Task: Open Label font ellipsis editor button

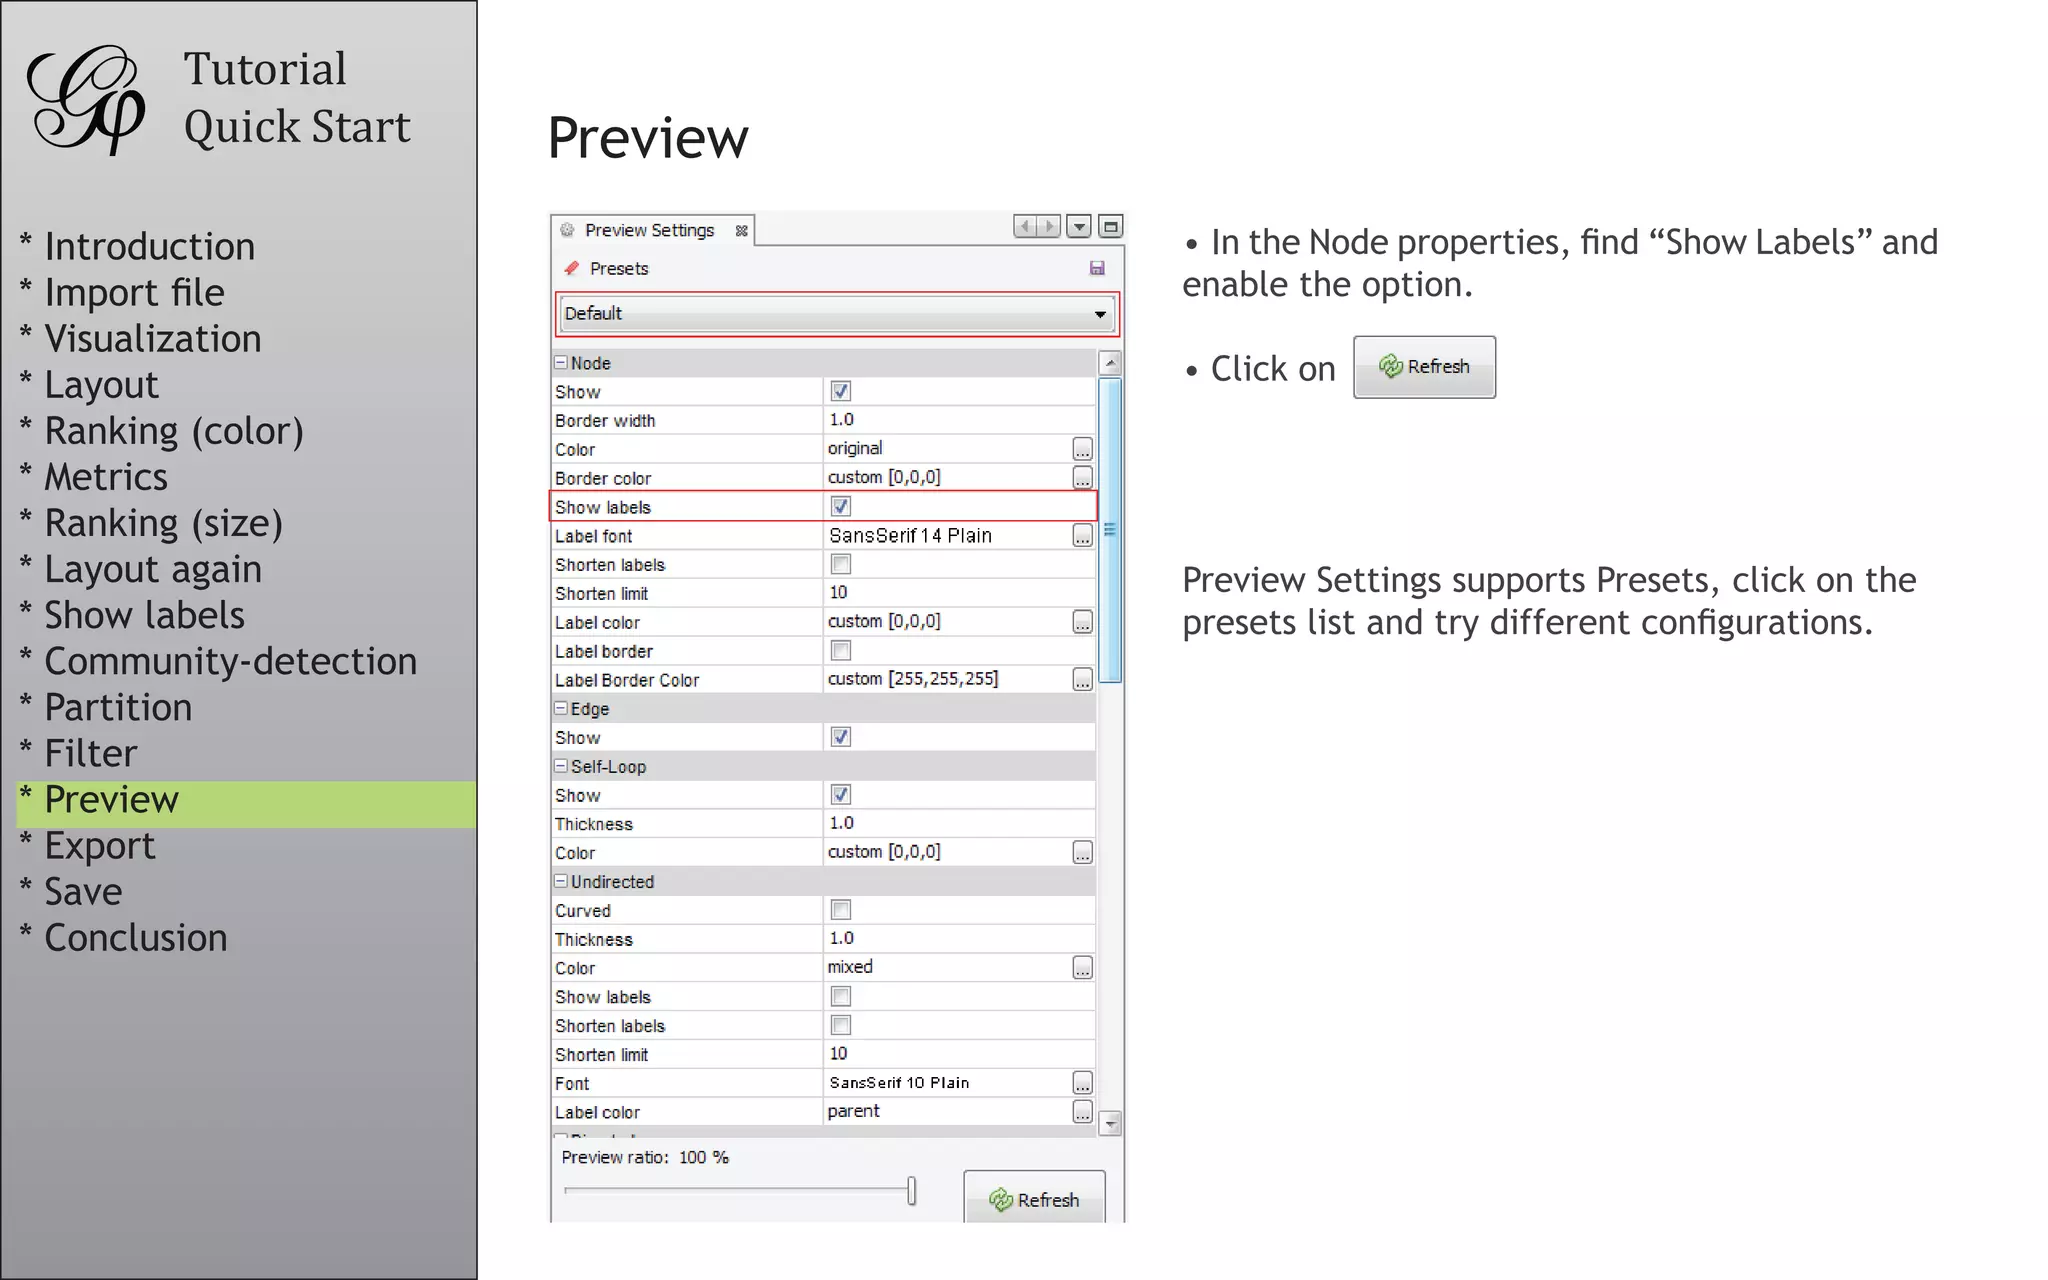Action: click(1082, 536)
